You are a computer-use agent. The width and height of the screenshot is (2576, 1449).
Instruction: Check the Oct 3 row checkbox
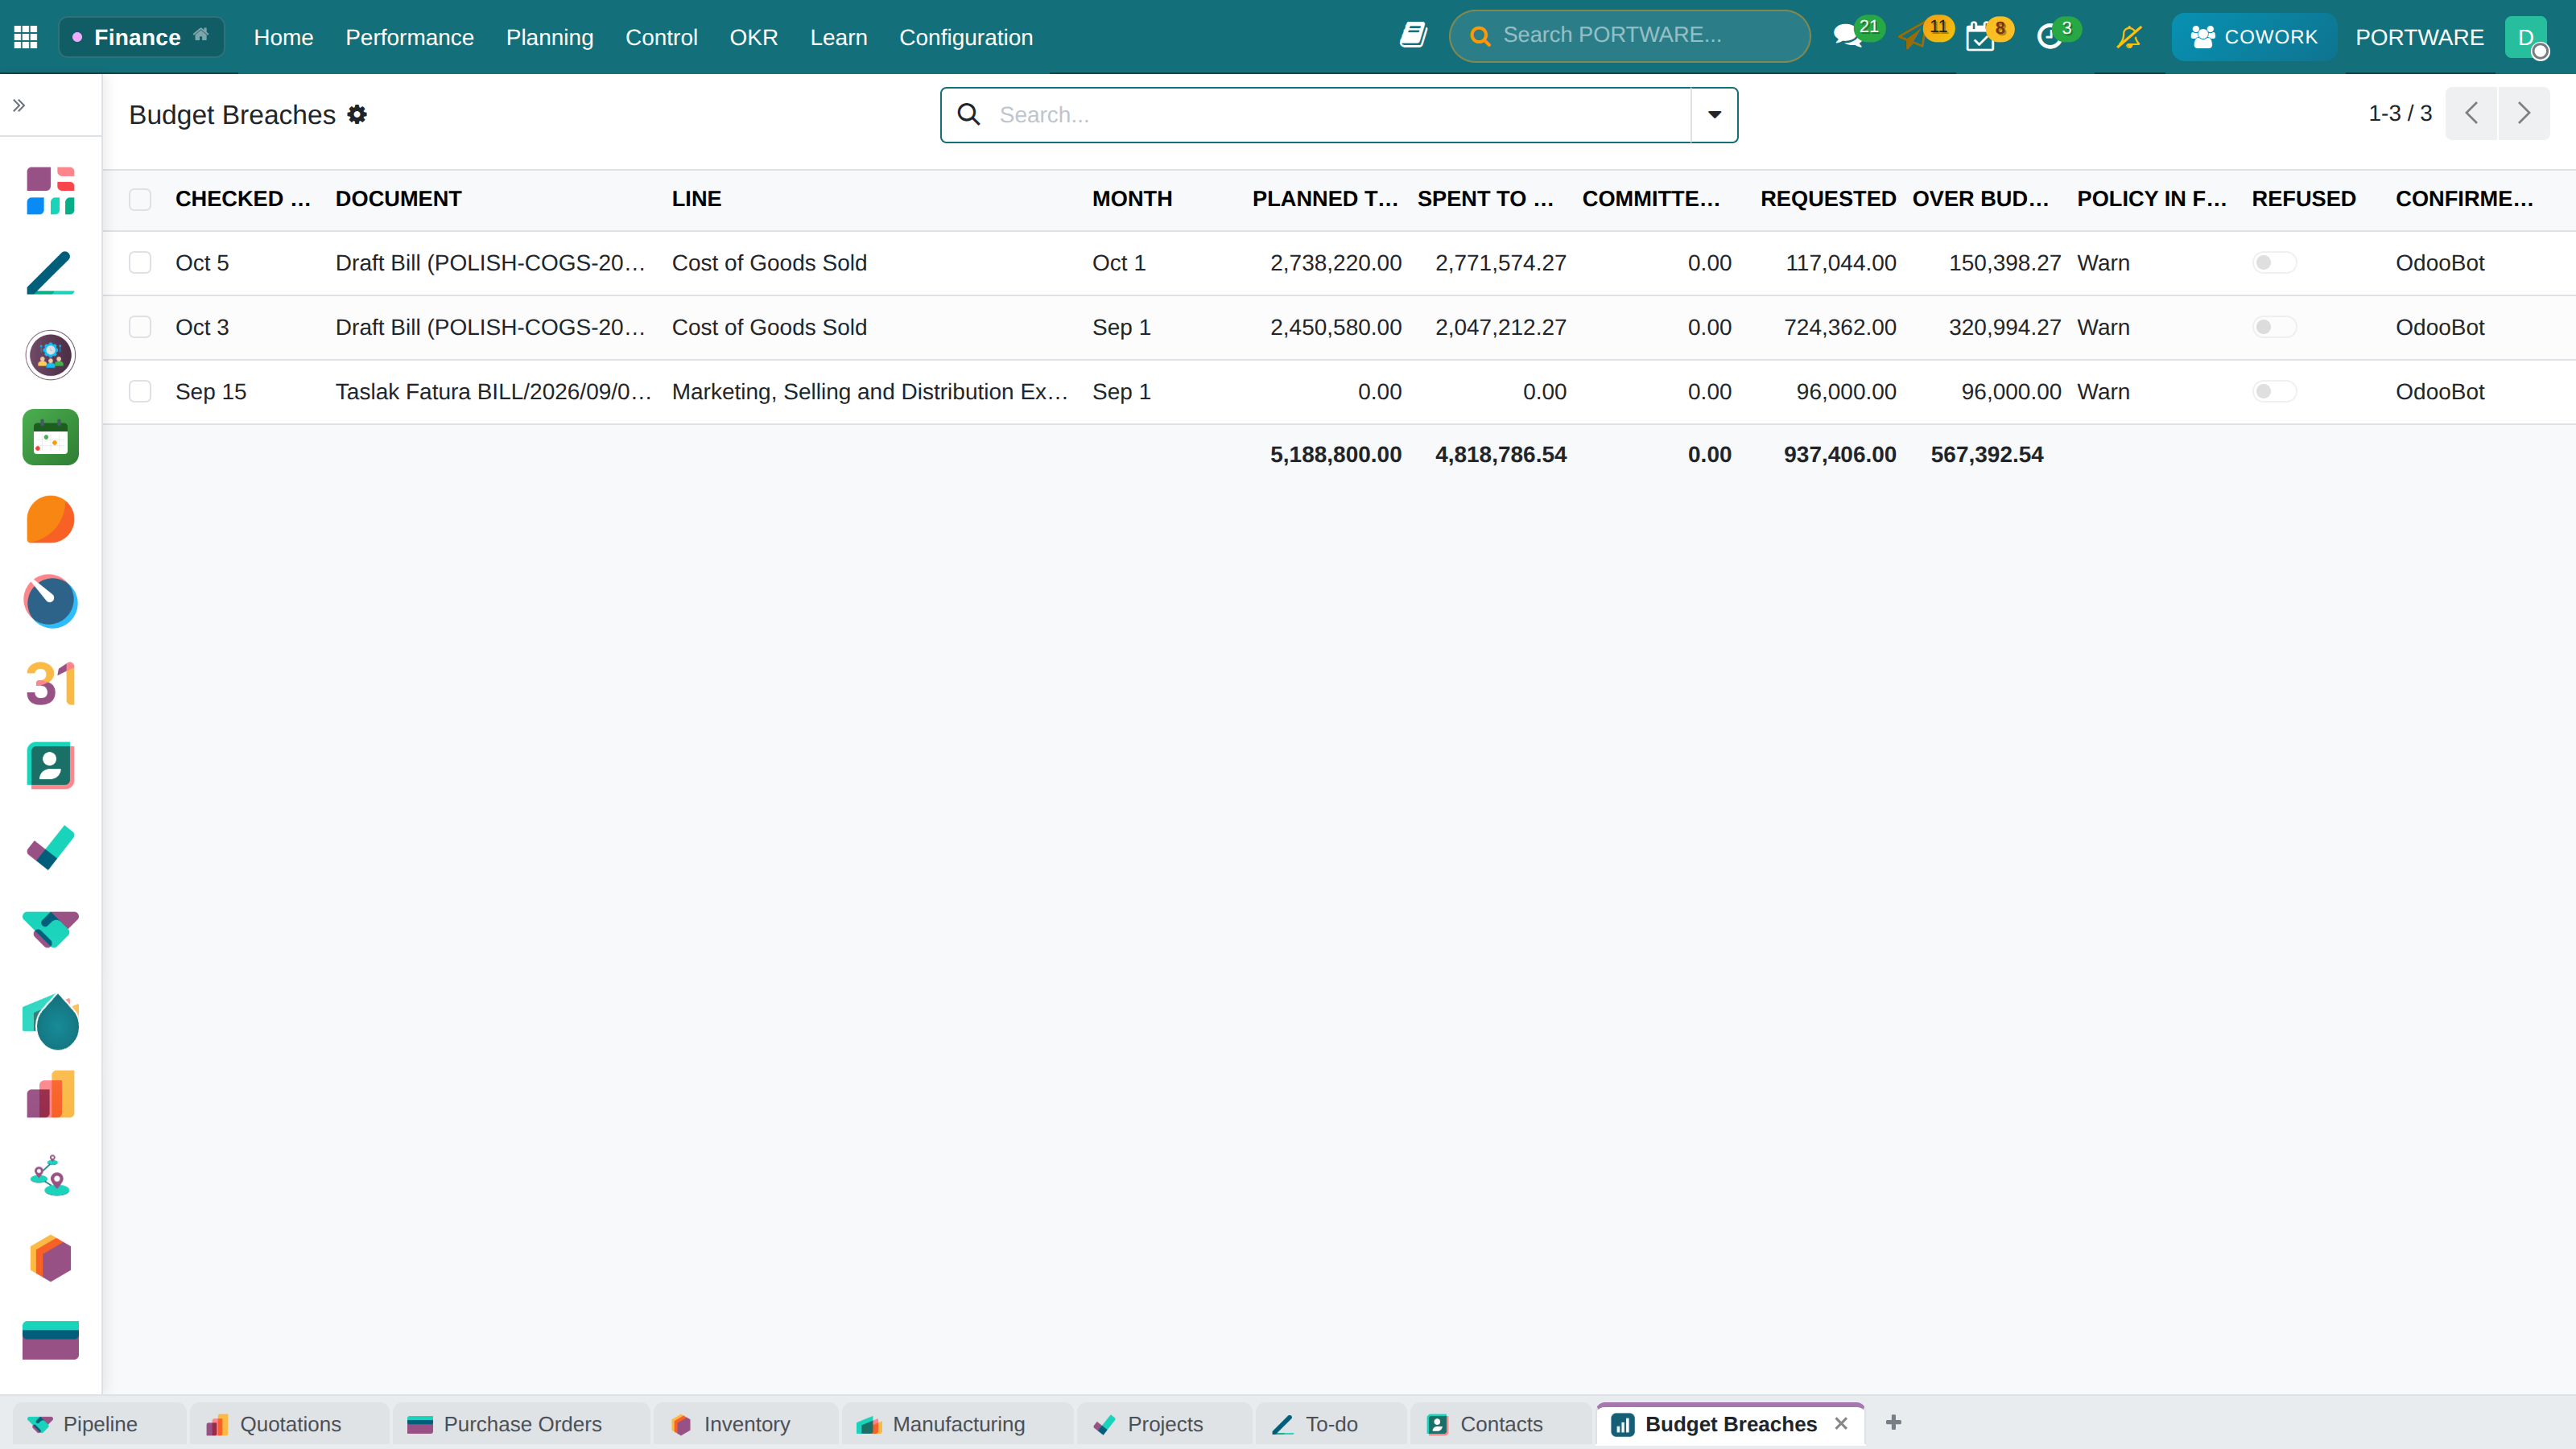(x=140, y=327)
